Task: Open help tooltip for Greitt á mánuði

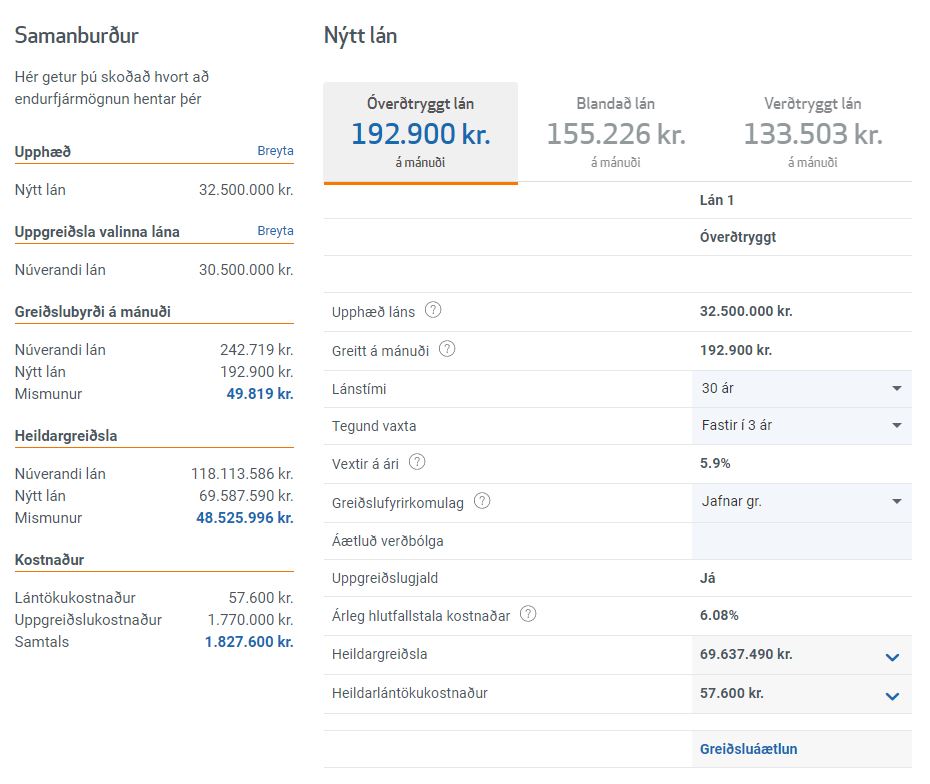Action: pyautogui.click(x=447, y=350)
